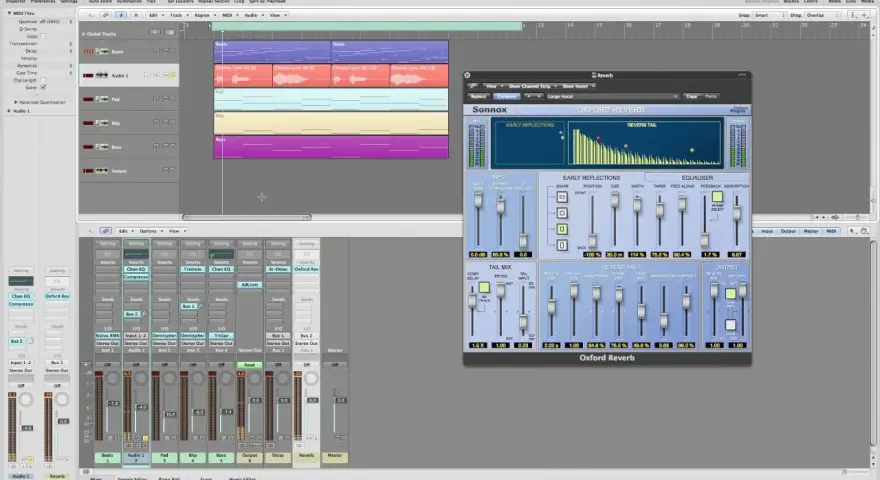880x480 pixels.
Task: Click the Oxford Rev insert on Reverb channel
Action: coord(306,269)
